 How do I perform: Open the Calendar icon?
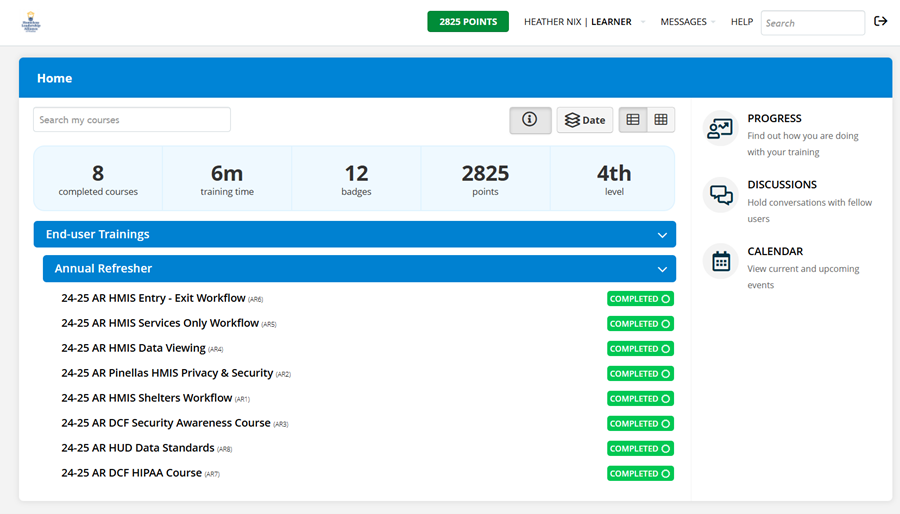coord(720,262)
